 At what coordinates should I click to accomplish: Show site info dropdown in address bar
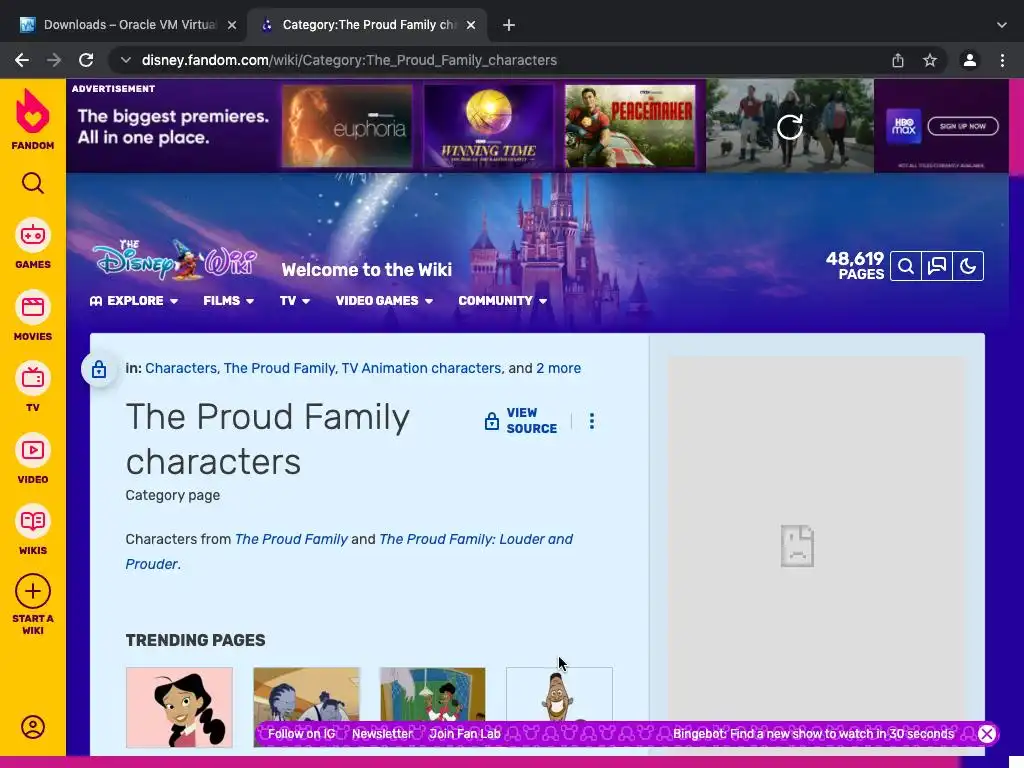pos(125,60)
